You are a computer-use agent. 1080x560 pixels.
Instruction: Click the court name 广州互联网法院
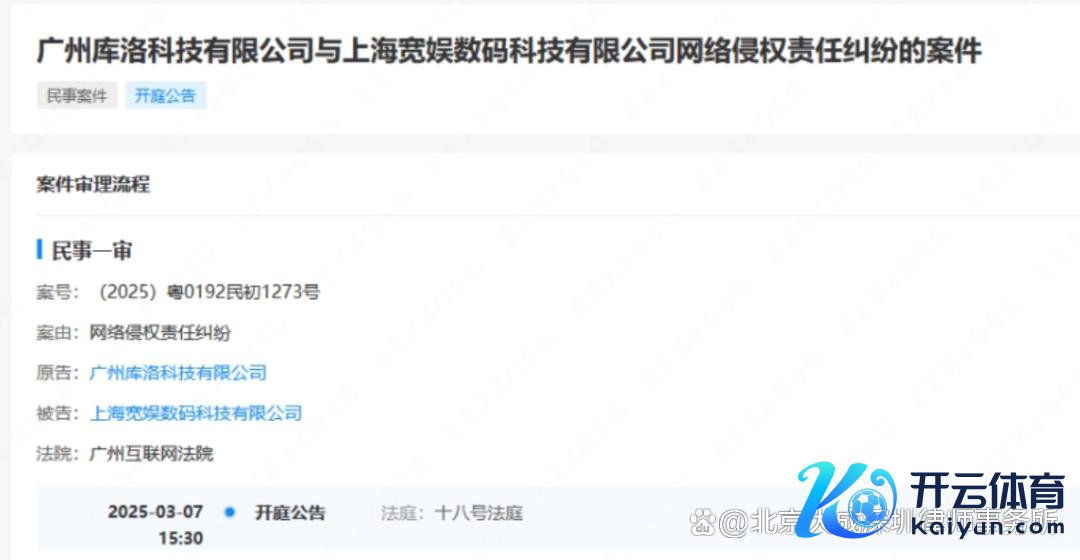point(152,453)
